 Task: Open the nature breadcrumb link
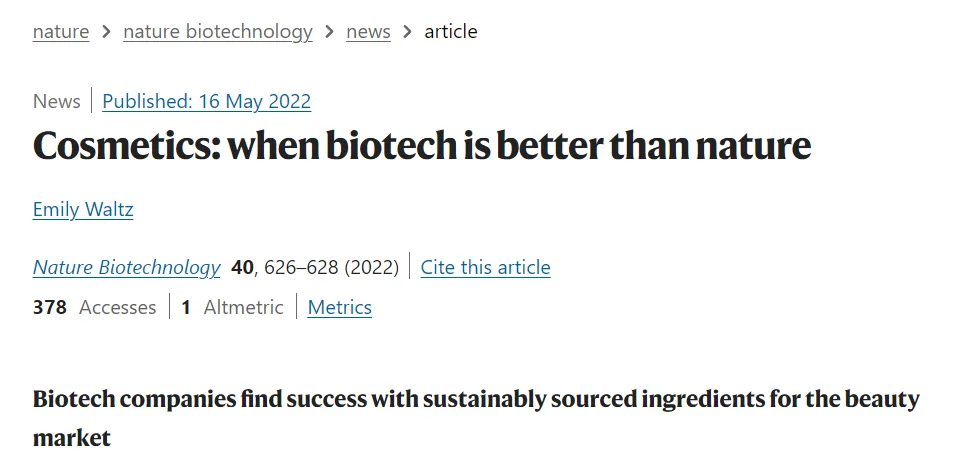tap(61, 32)
